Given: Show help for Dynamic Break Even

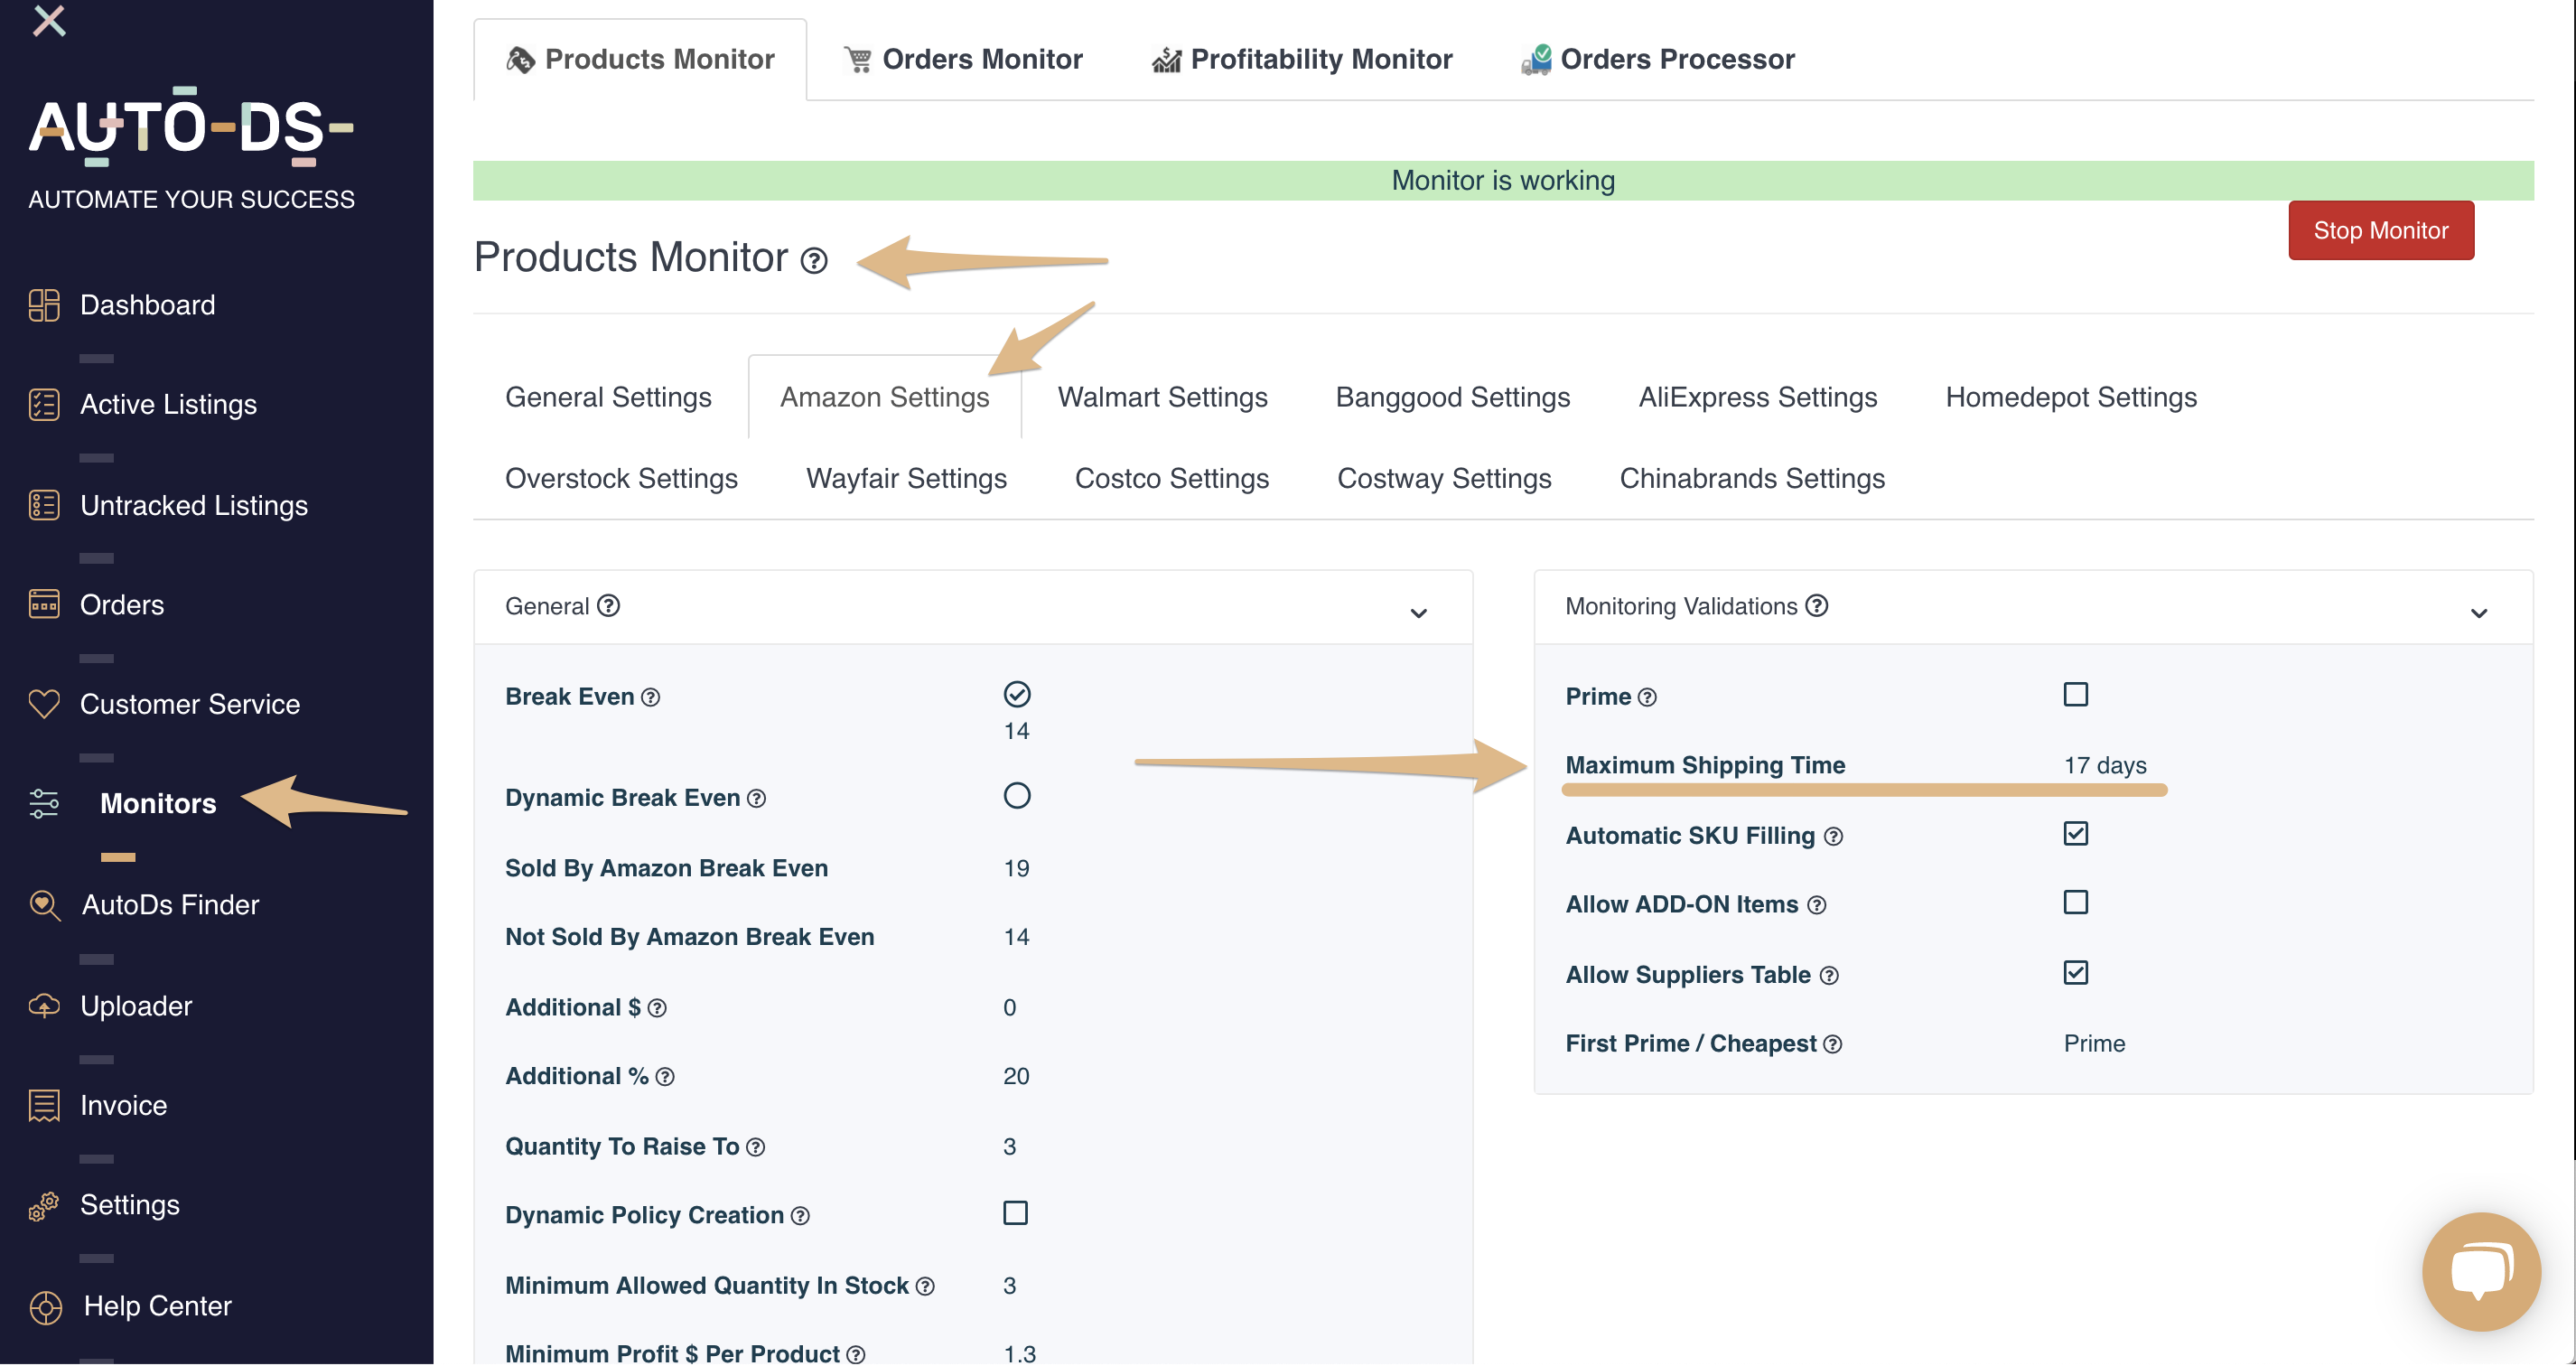Looking at the screenshot, I should pos(757,799).
